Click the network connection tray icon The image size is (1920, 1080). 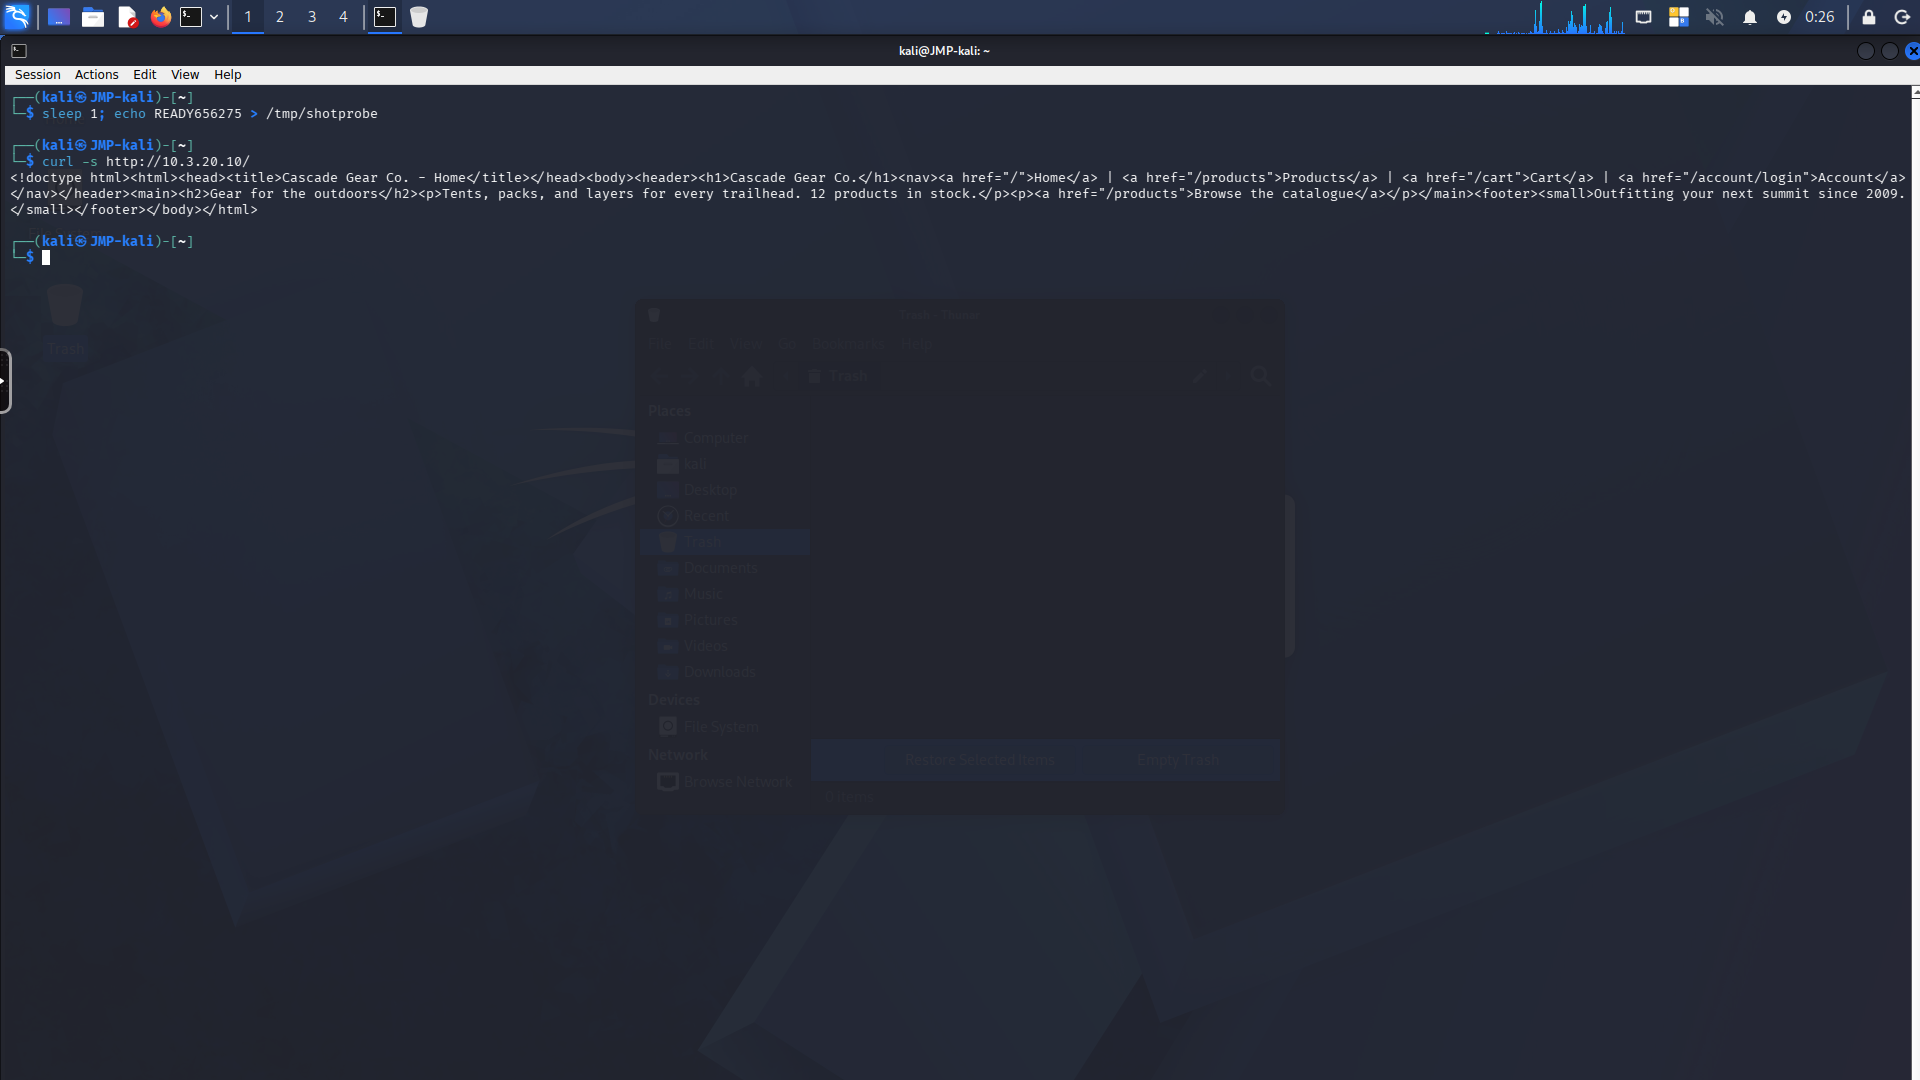click(1643, 17)
